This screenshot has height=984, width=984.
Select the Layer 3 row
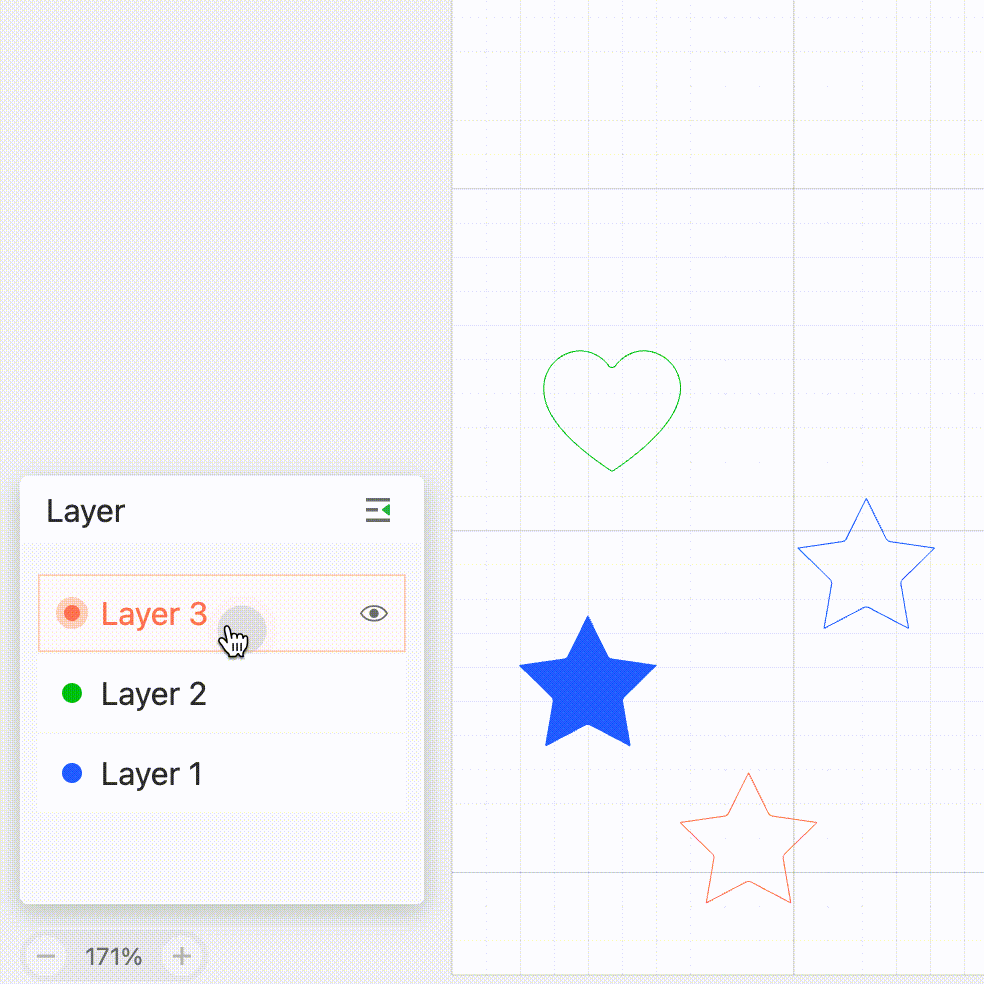click(222, 613)
